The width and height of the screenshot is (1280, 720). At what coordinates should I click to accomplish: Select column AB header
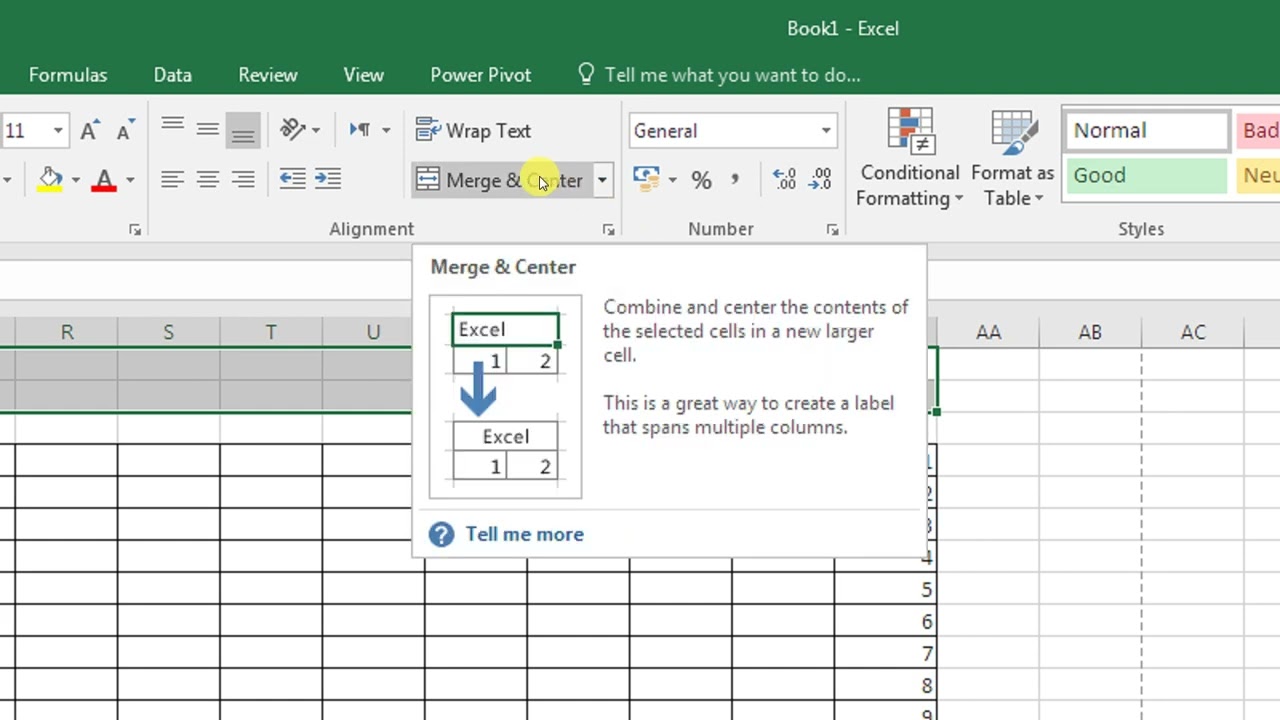(x=1091, y=332)
